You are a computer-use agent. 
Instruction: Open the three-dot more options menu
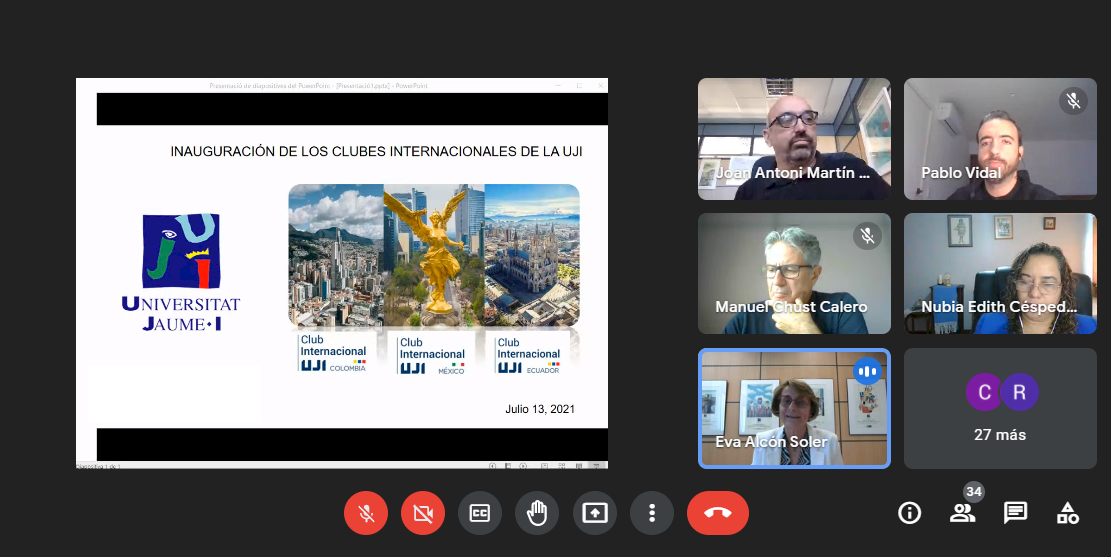652,513
